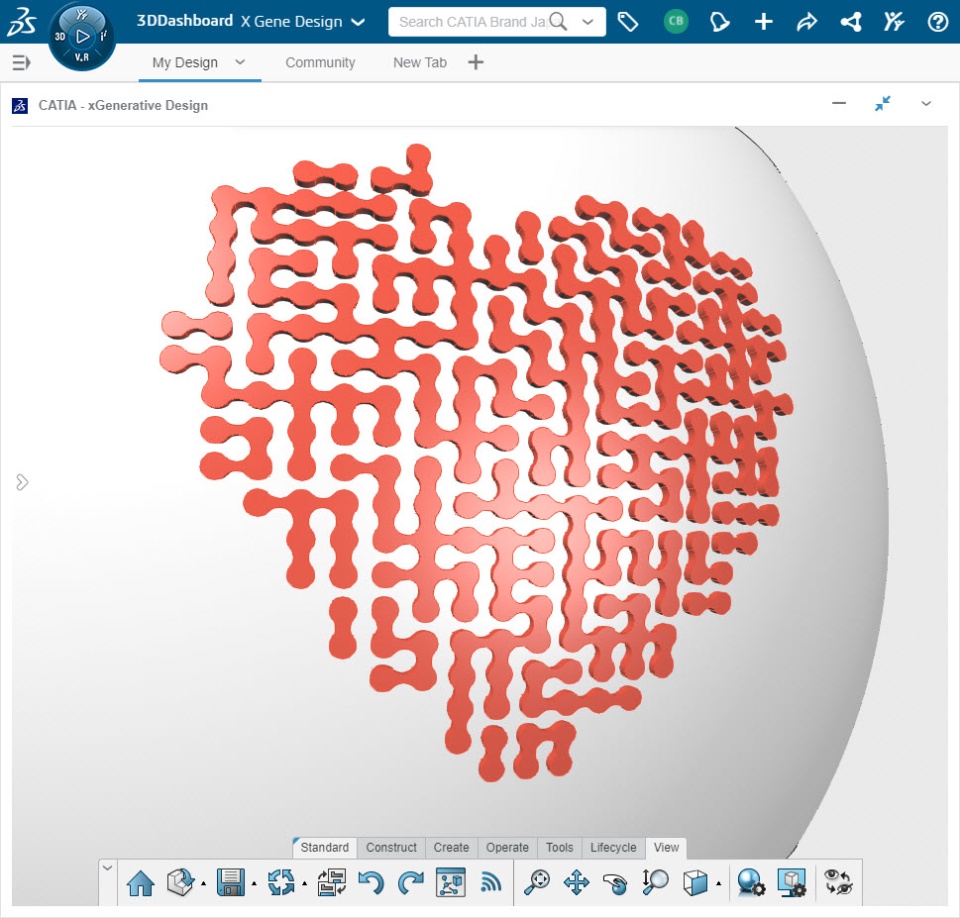Open the tag (6WTags) icon
Screen dimensions: 960x918
pyautogui.click(x=628, y=22)
